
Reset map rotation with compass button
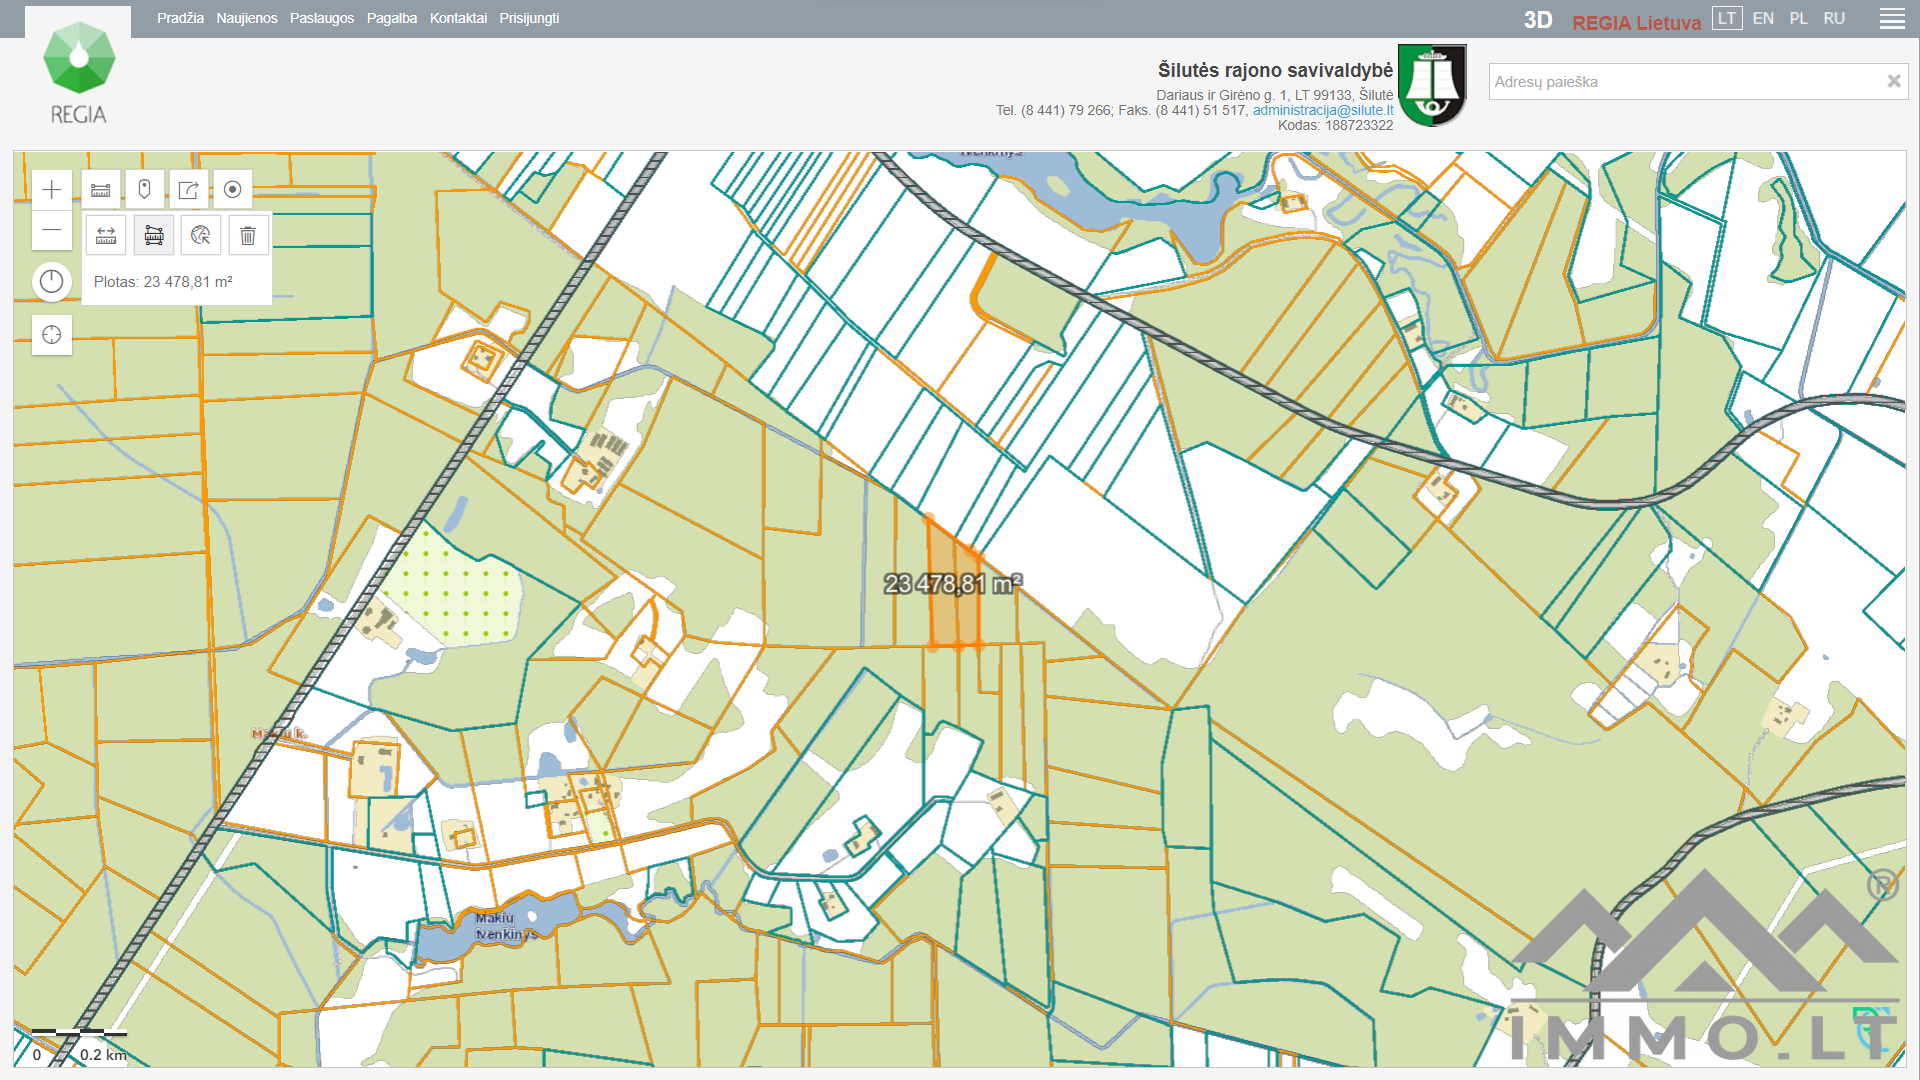52,282
